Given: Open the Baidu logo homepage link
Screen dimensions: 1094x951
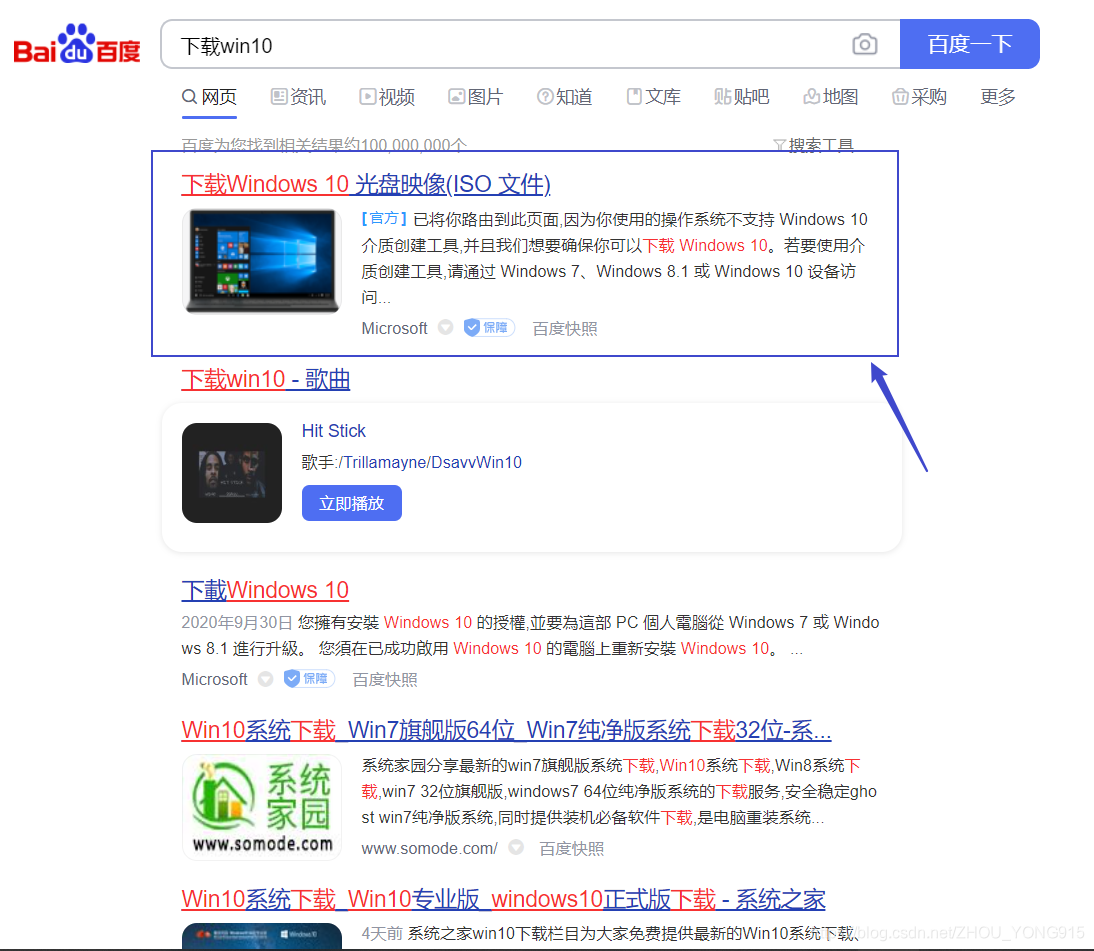Looking at the screenshot, I should pyautogui.click(x=77, y=44).
